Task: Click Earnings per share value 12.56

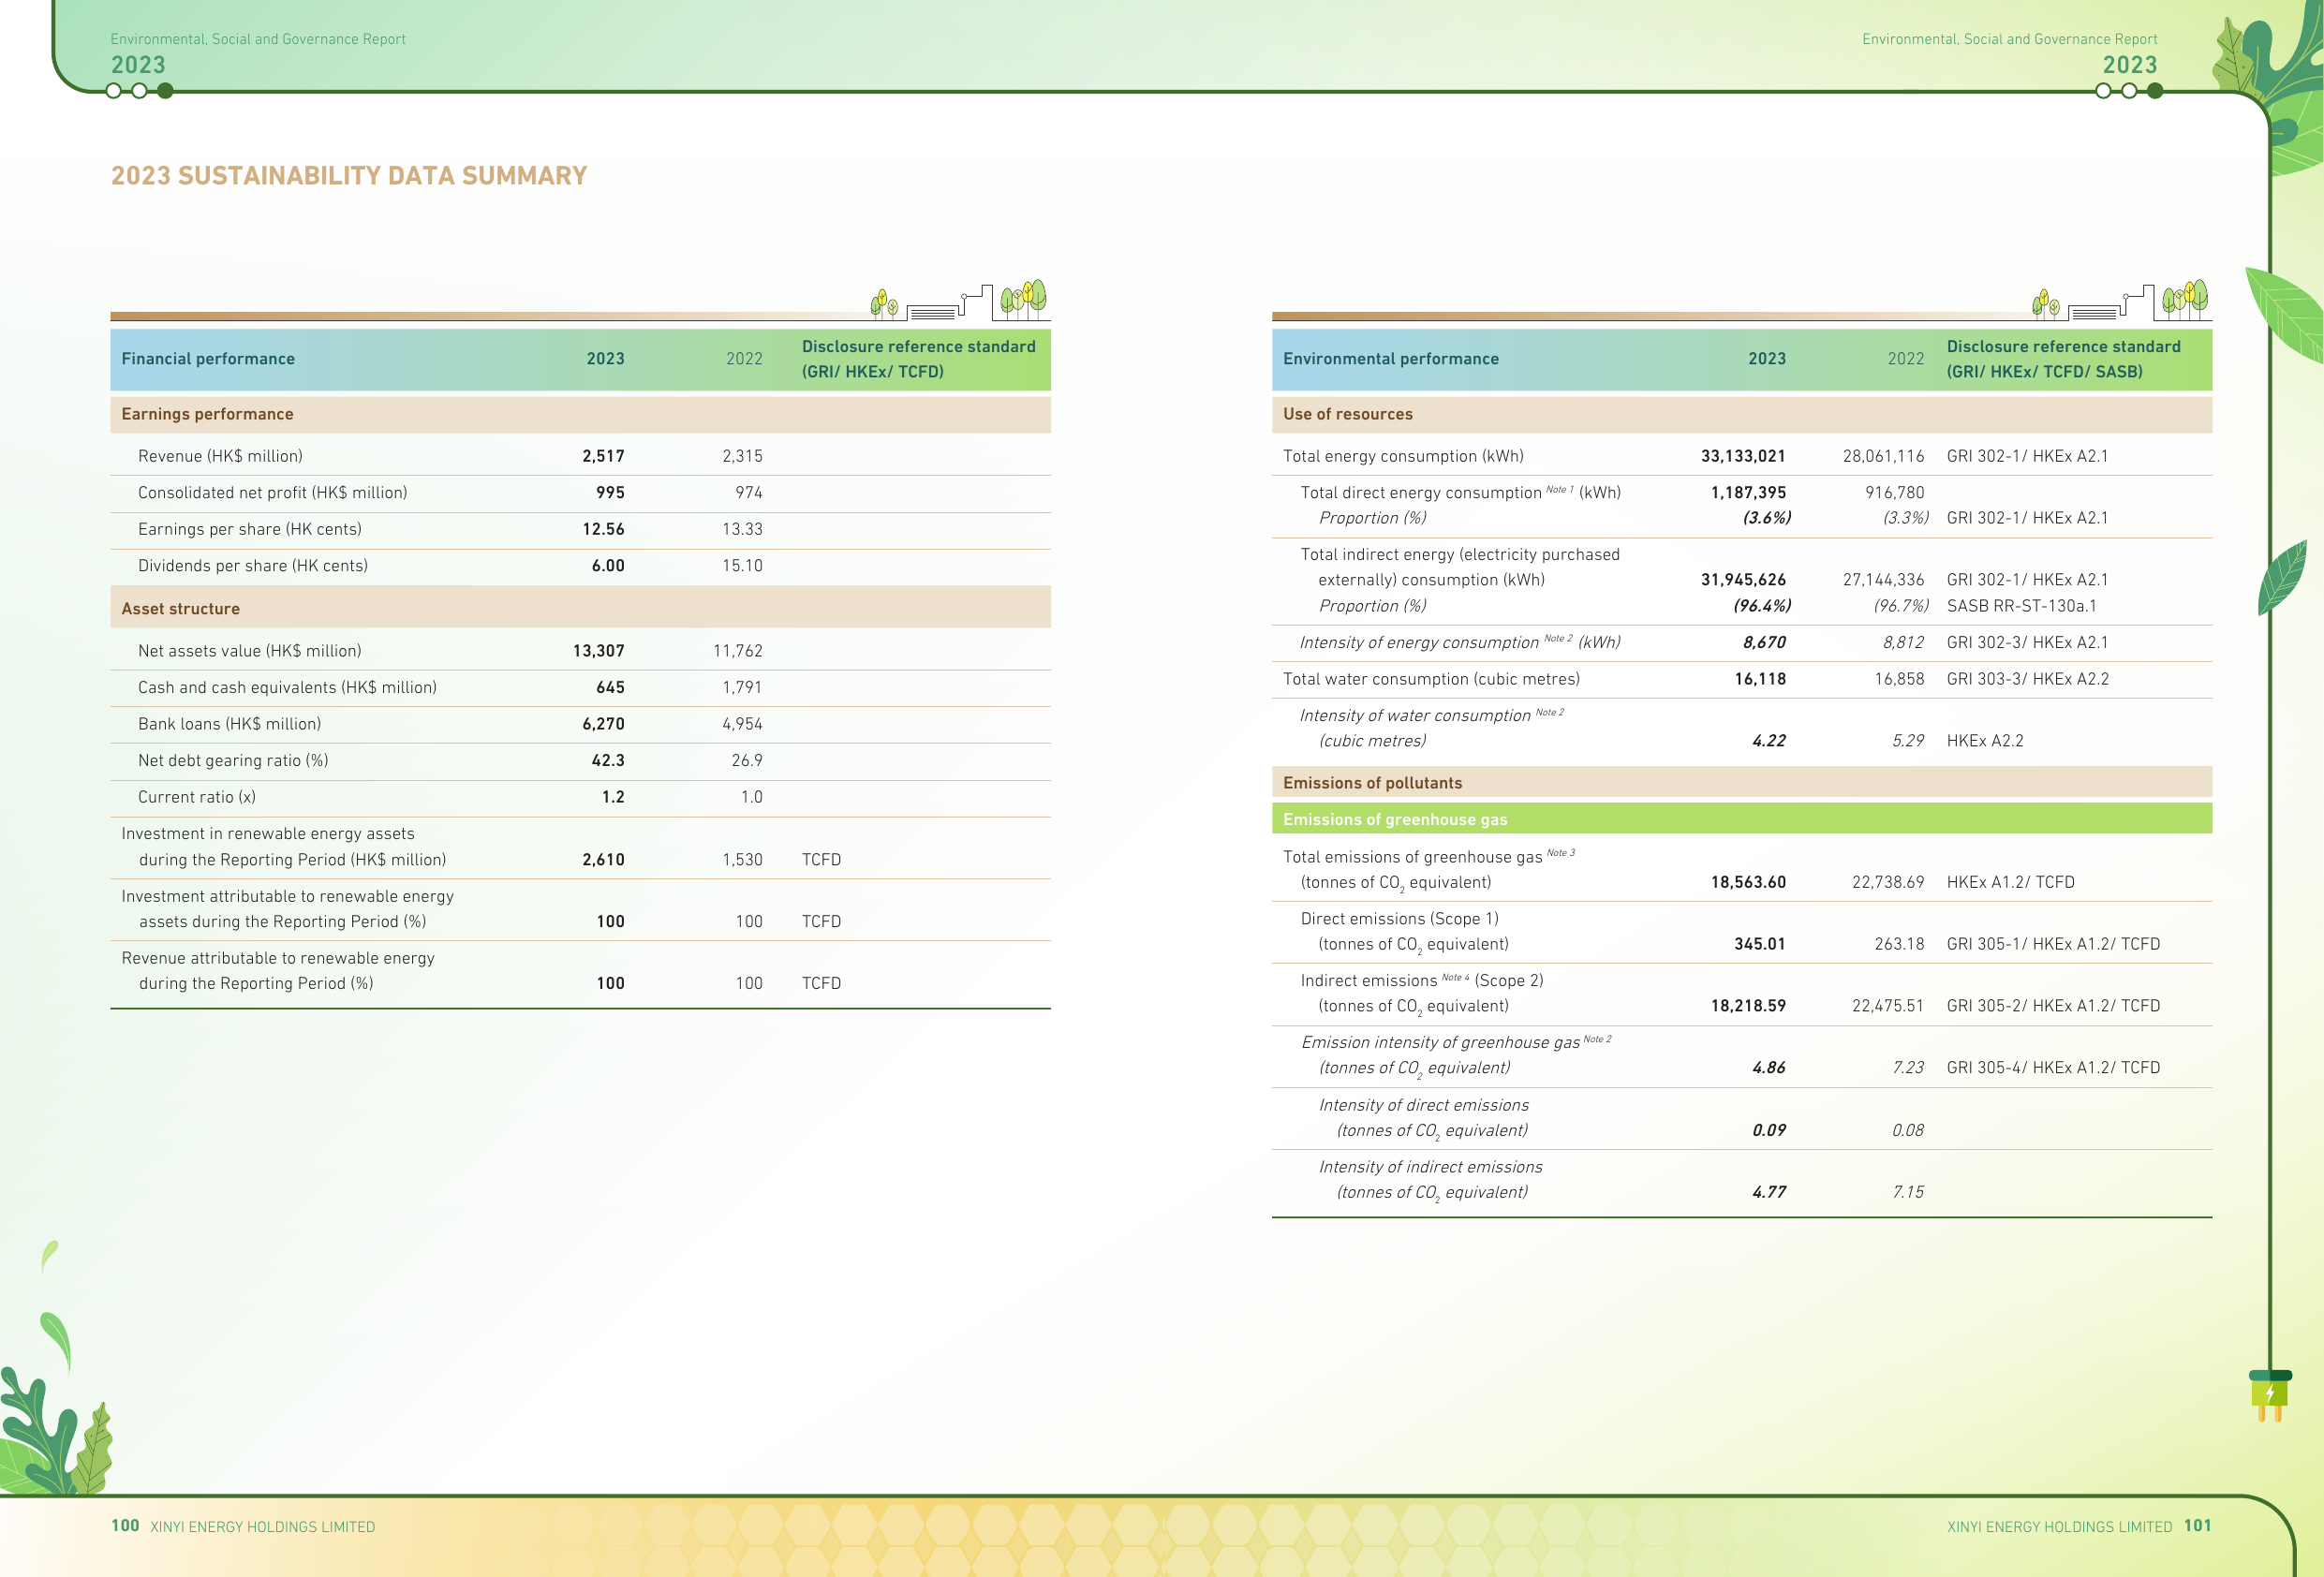Action: (604, 529)
